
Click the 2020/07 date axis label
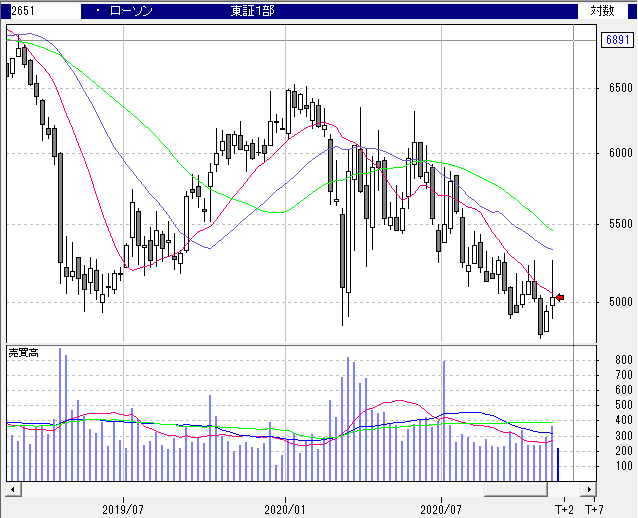point(441,509)
